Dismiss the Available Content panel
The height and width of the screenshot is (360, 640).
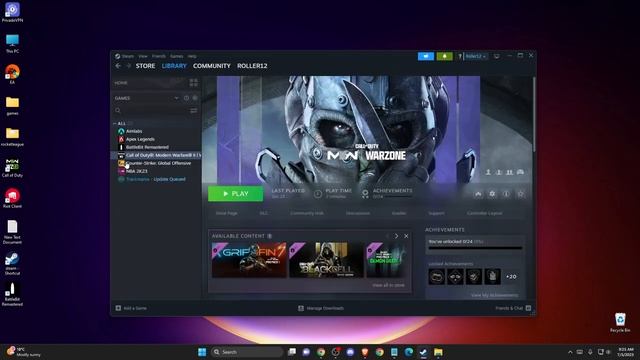[406, 236]
